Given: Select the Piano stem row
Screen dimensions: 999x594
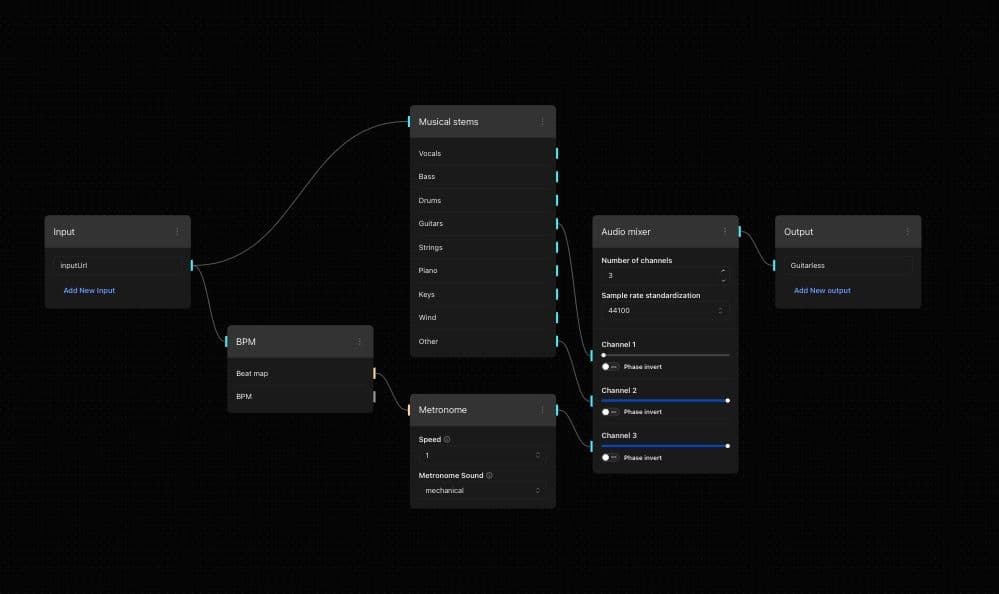Looking at the screenshot, I should coord(482,271).
